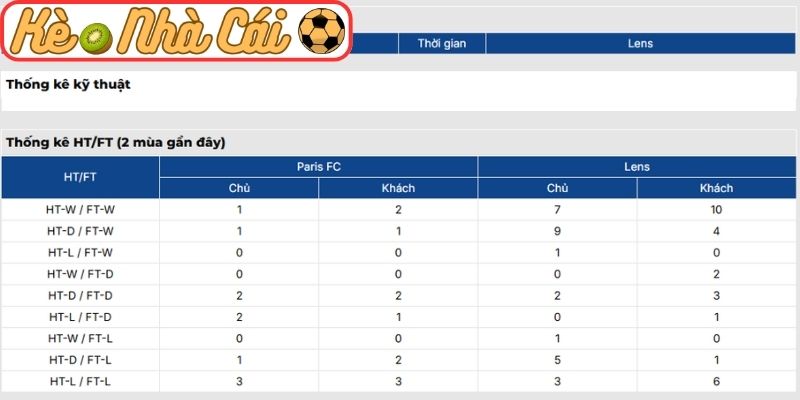Image resolution: width=800 pixels, height=400 pixels.
Task: Select the Khách subheader under Paris FC
Action: pyautogui.click(x=398, y=188)
